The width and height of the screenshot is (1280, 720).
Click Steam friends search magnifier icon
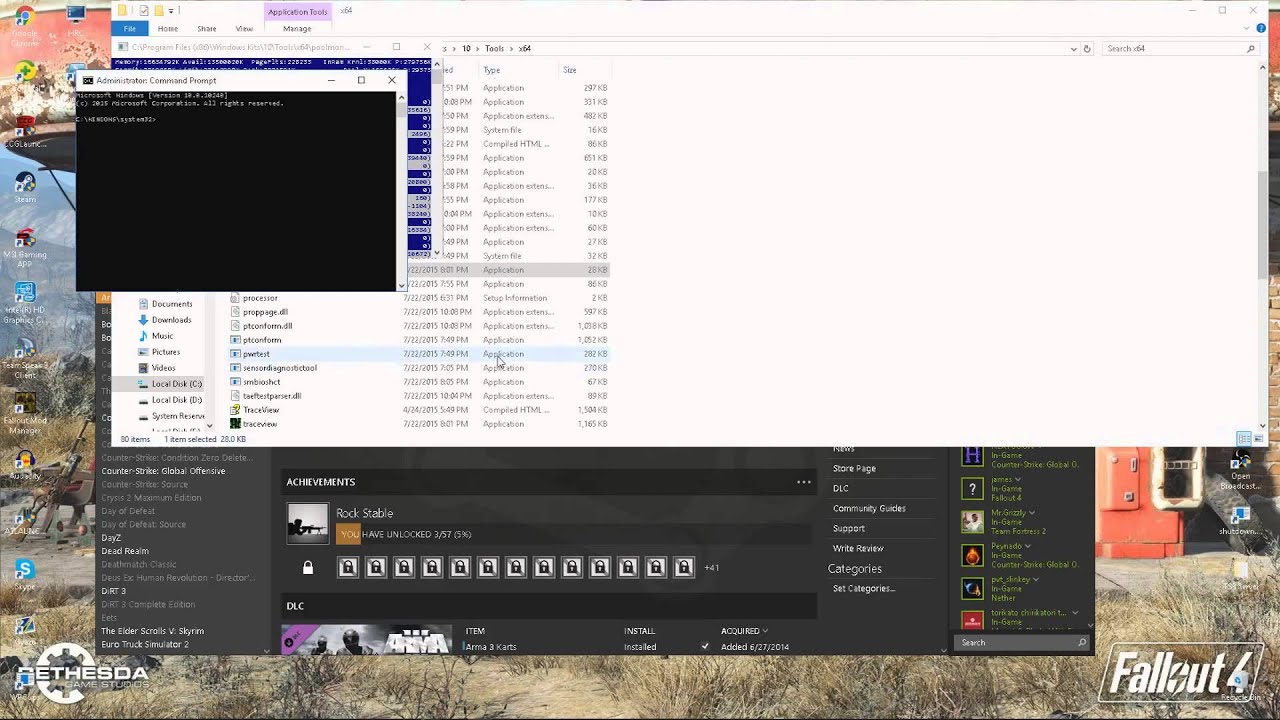coord(1082,643)
